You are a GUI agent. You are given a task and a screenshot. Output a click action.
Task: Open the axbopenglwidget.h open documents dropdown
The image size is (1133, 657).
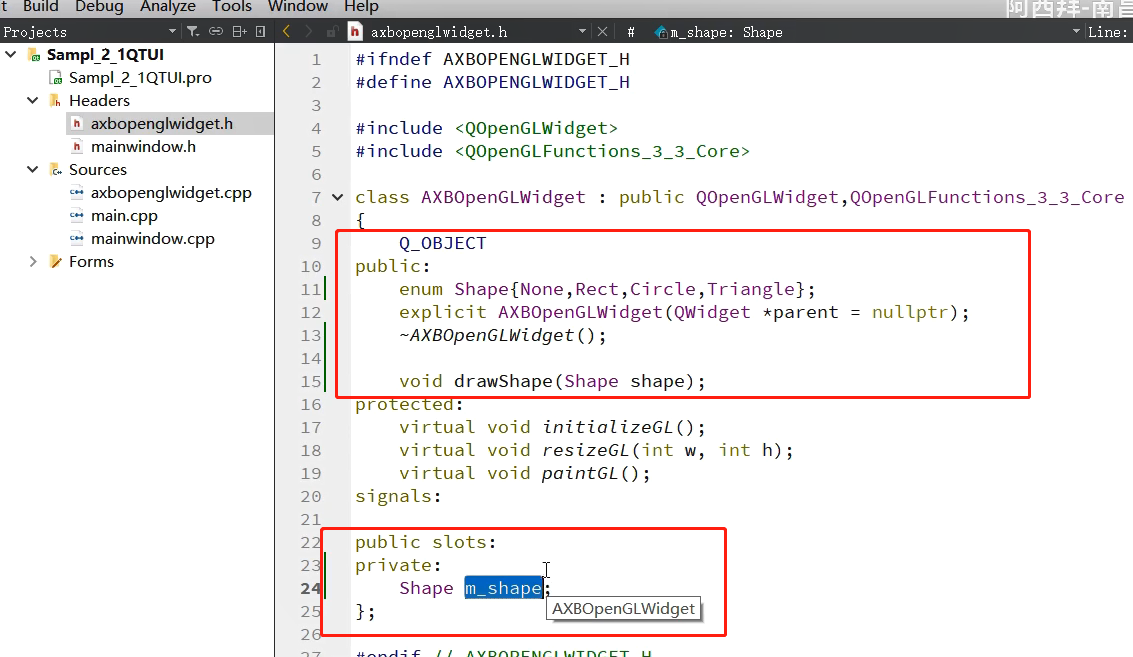coord(582,32)
